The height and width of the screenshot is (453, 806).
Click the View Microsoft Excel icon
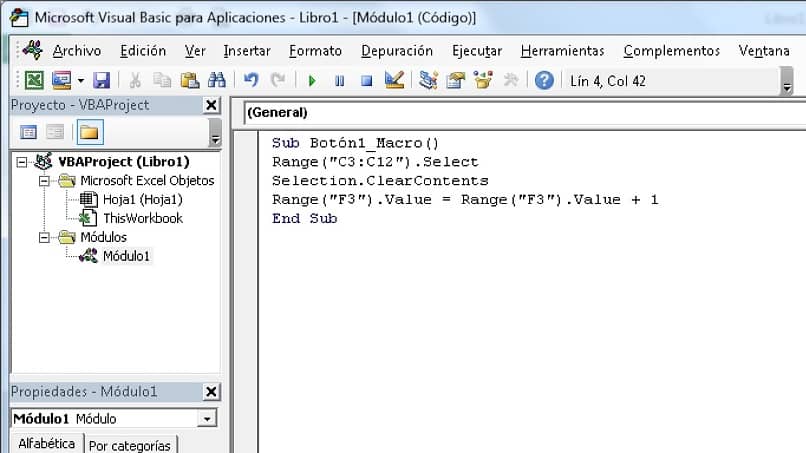34,80
